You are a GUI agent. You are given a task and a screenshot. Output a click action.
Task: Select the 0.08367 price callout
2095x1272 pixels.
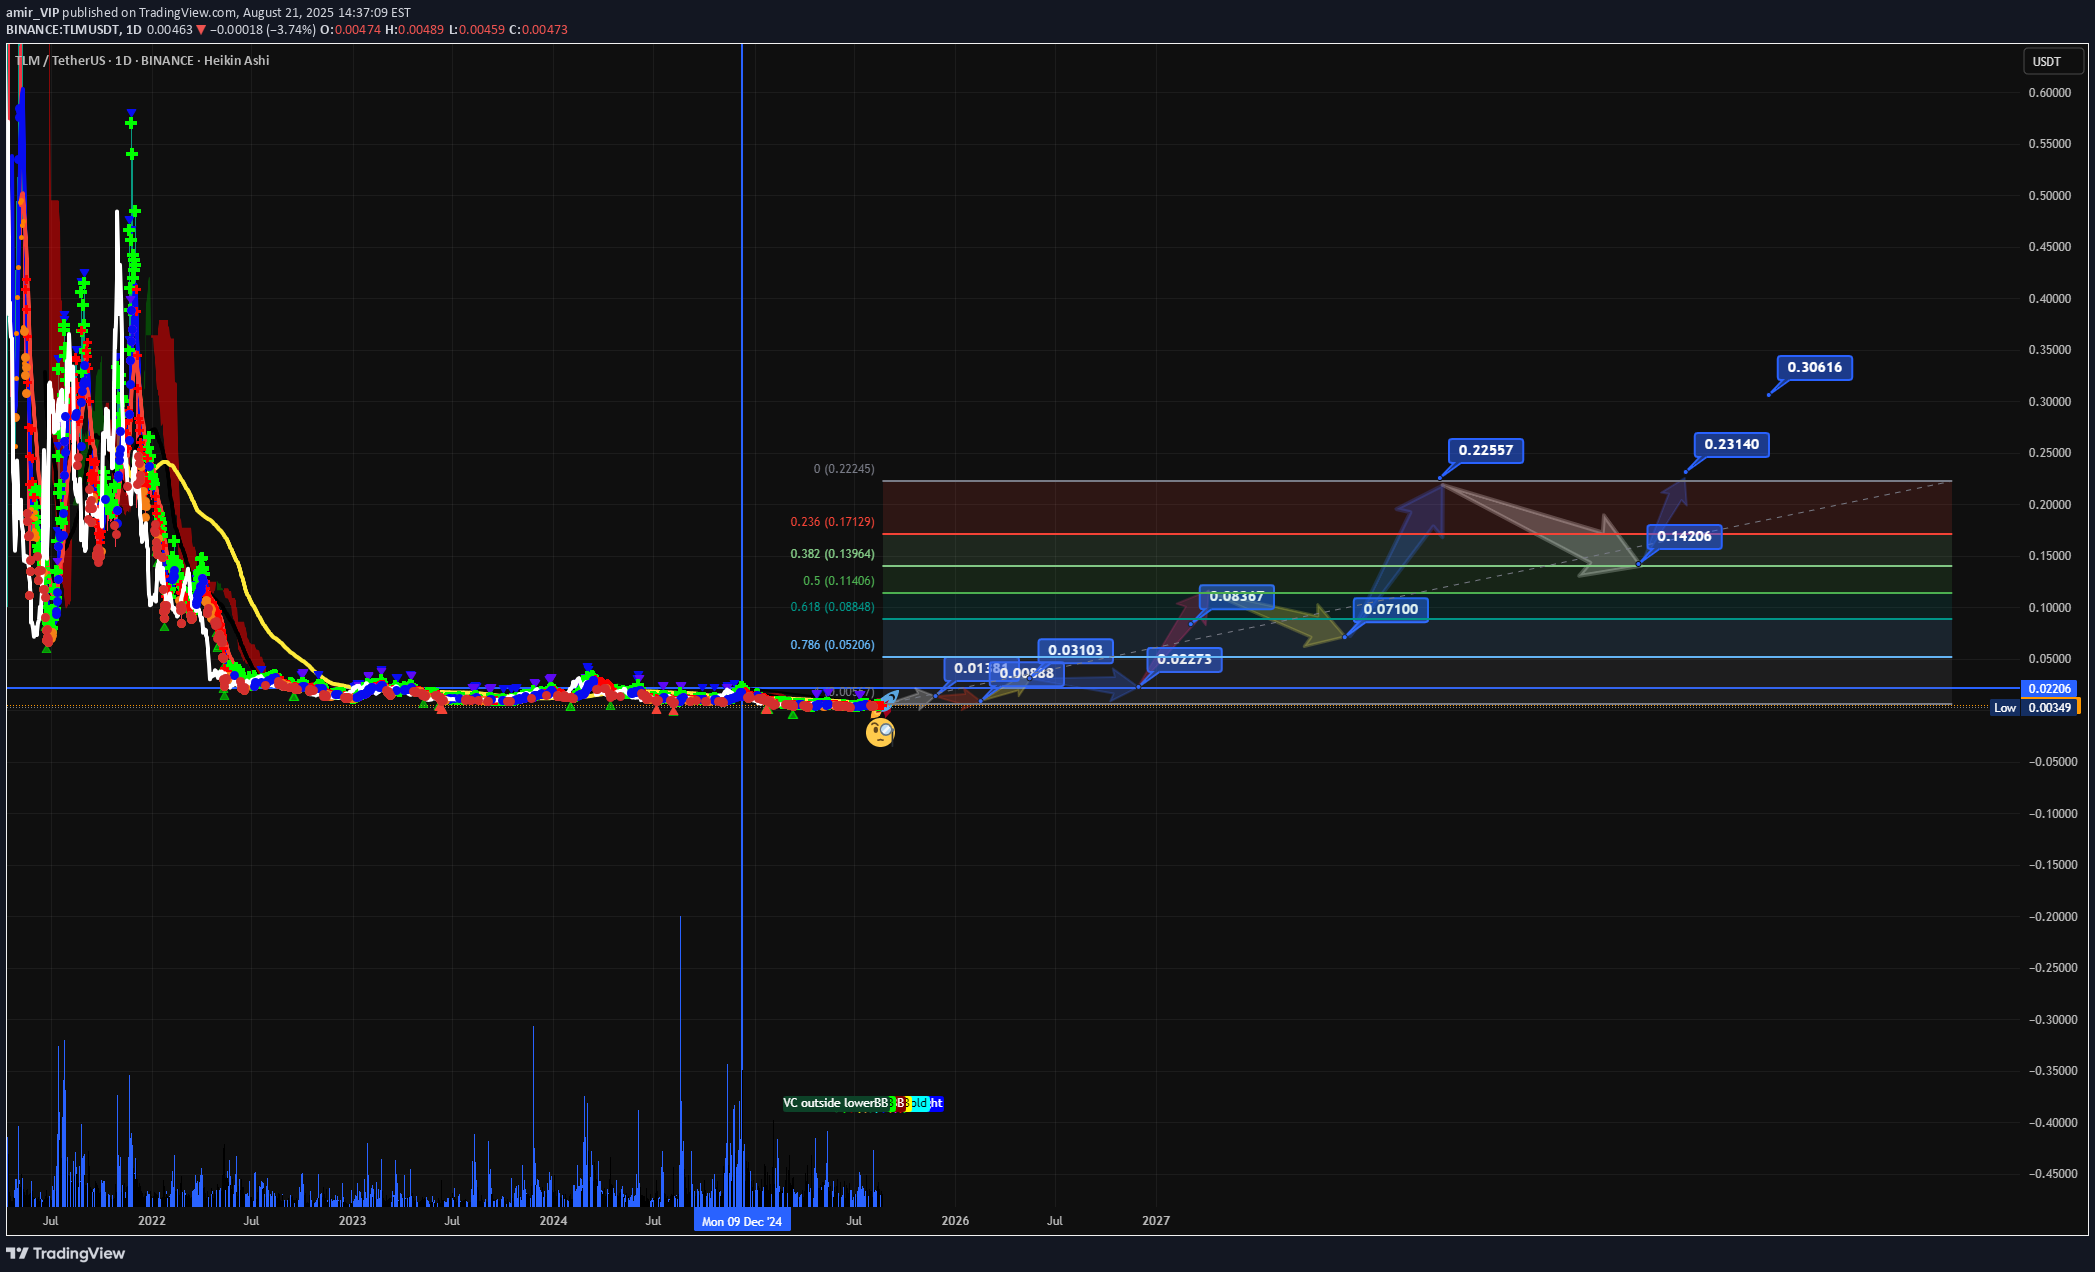coord(1236,597)
